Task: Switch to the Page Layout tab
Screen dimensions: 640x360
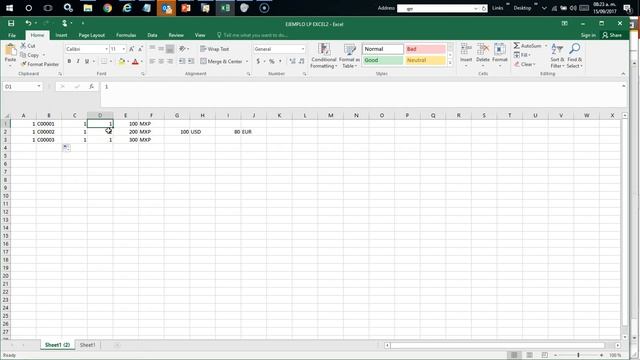Action: click(91, 36)
